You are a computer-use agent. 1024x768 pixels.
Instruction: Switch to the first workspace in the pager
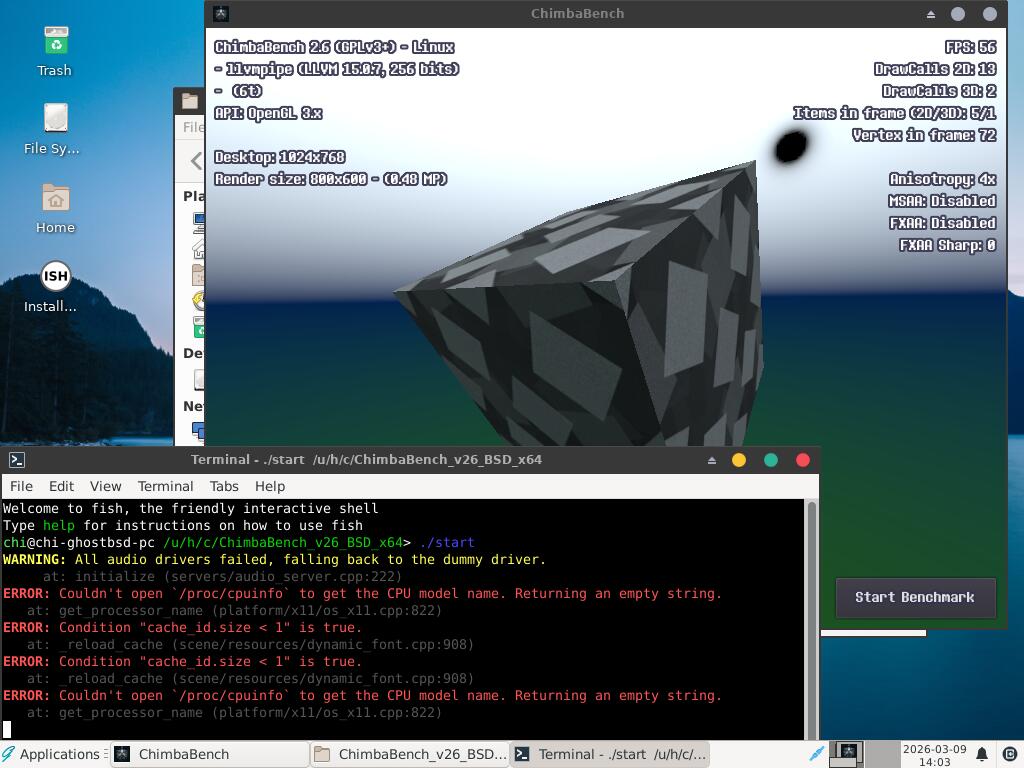(x=846, y=754)
